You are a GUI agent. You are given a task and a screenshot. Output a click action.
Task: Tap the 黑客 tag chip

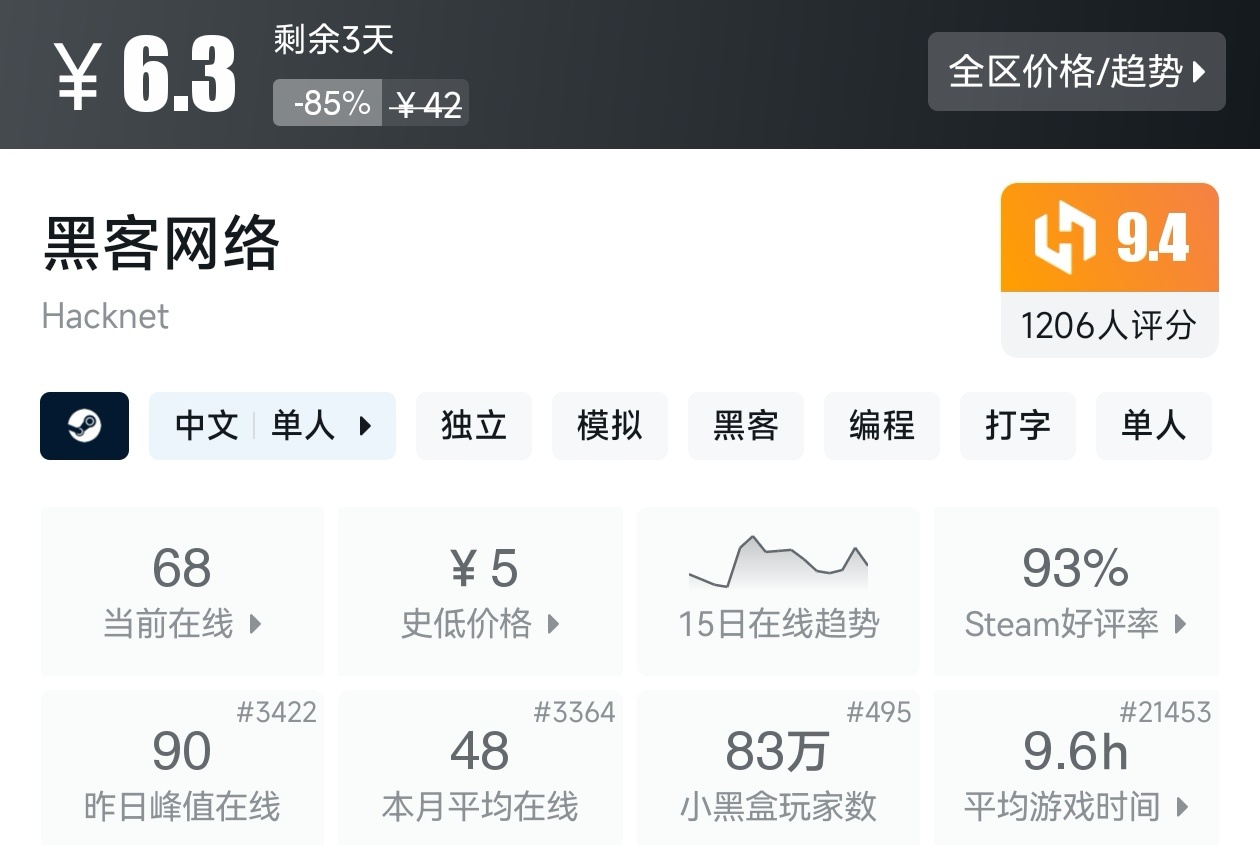745,426
